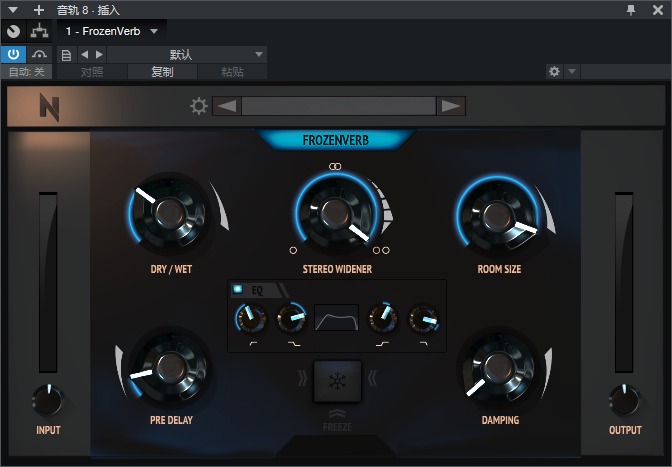672x467 pixels.
Task: Open the routing/sidechain icon
Action: tap(39, 31)
